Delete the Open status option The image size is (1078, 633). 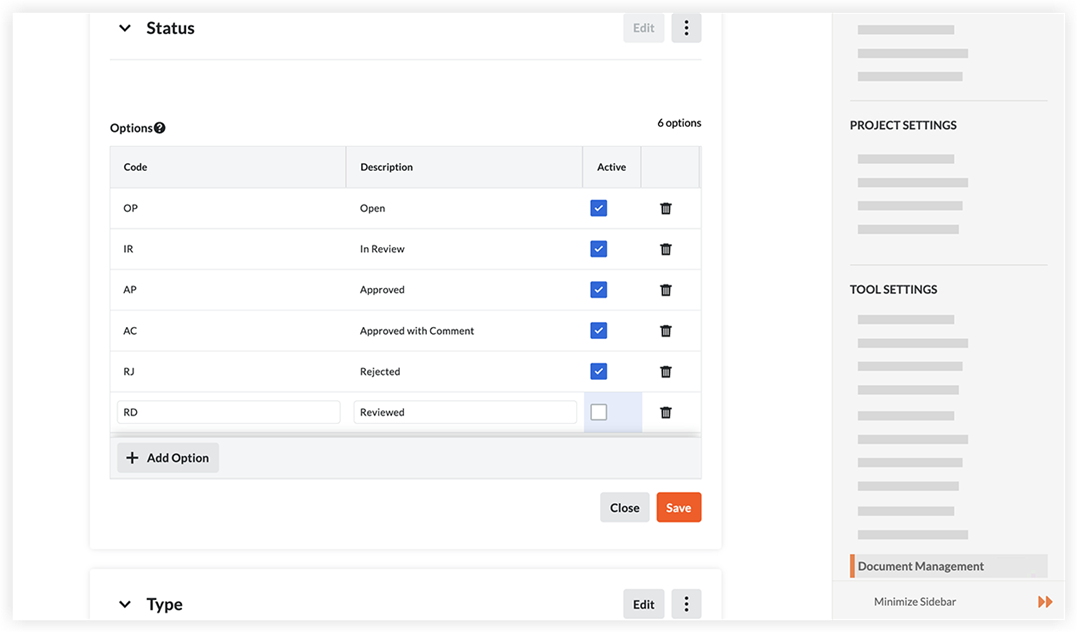pos(666,208)
